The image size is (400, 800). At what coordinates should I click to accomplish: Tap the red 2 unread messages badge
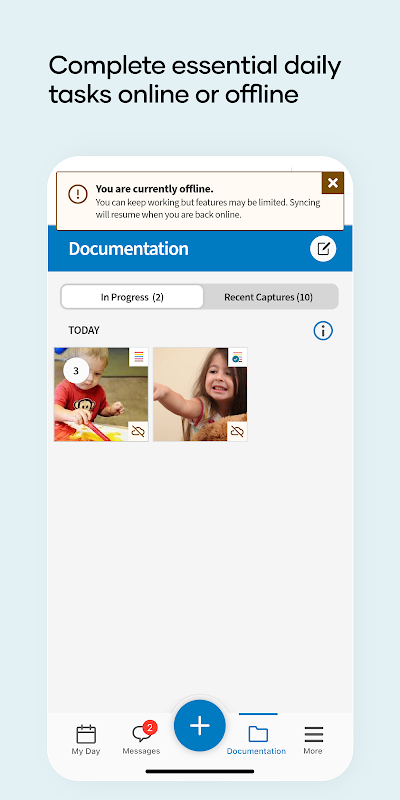tap(149, 728)
